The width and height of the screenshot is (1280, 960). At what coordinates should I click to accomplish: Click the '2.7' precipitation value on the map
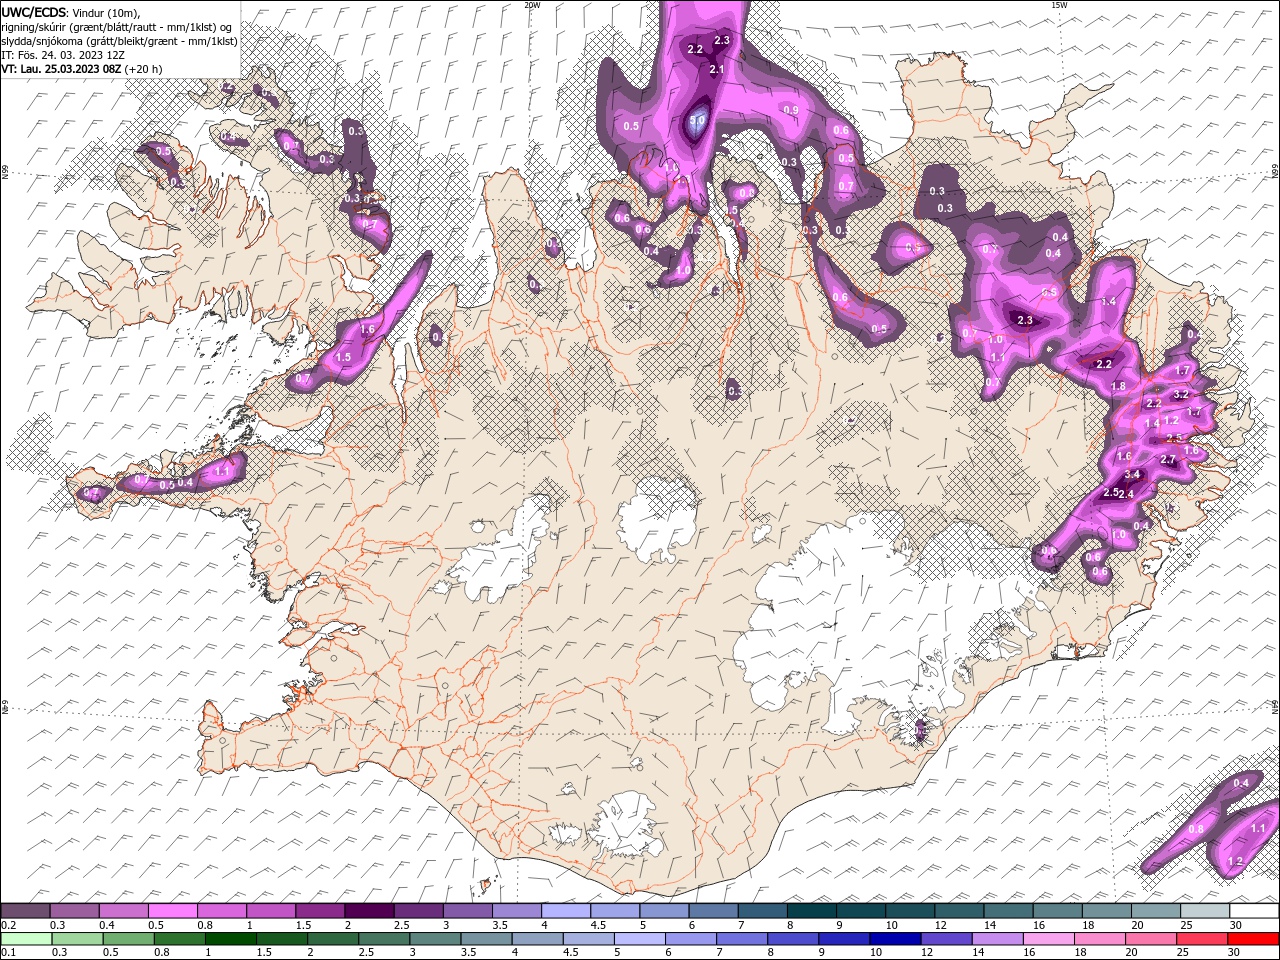[x=1168, y=459]
